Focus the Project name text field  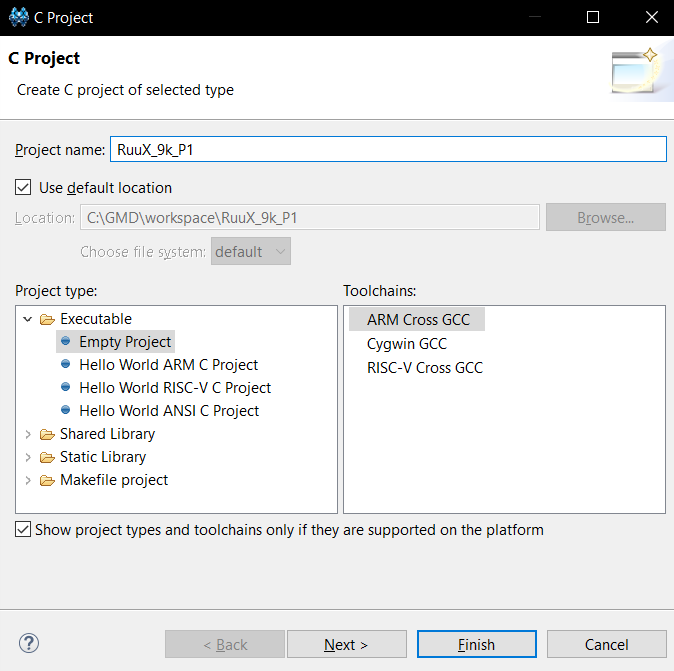point(389,149)
